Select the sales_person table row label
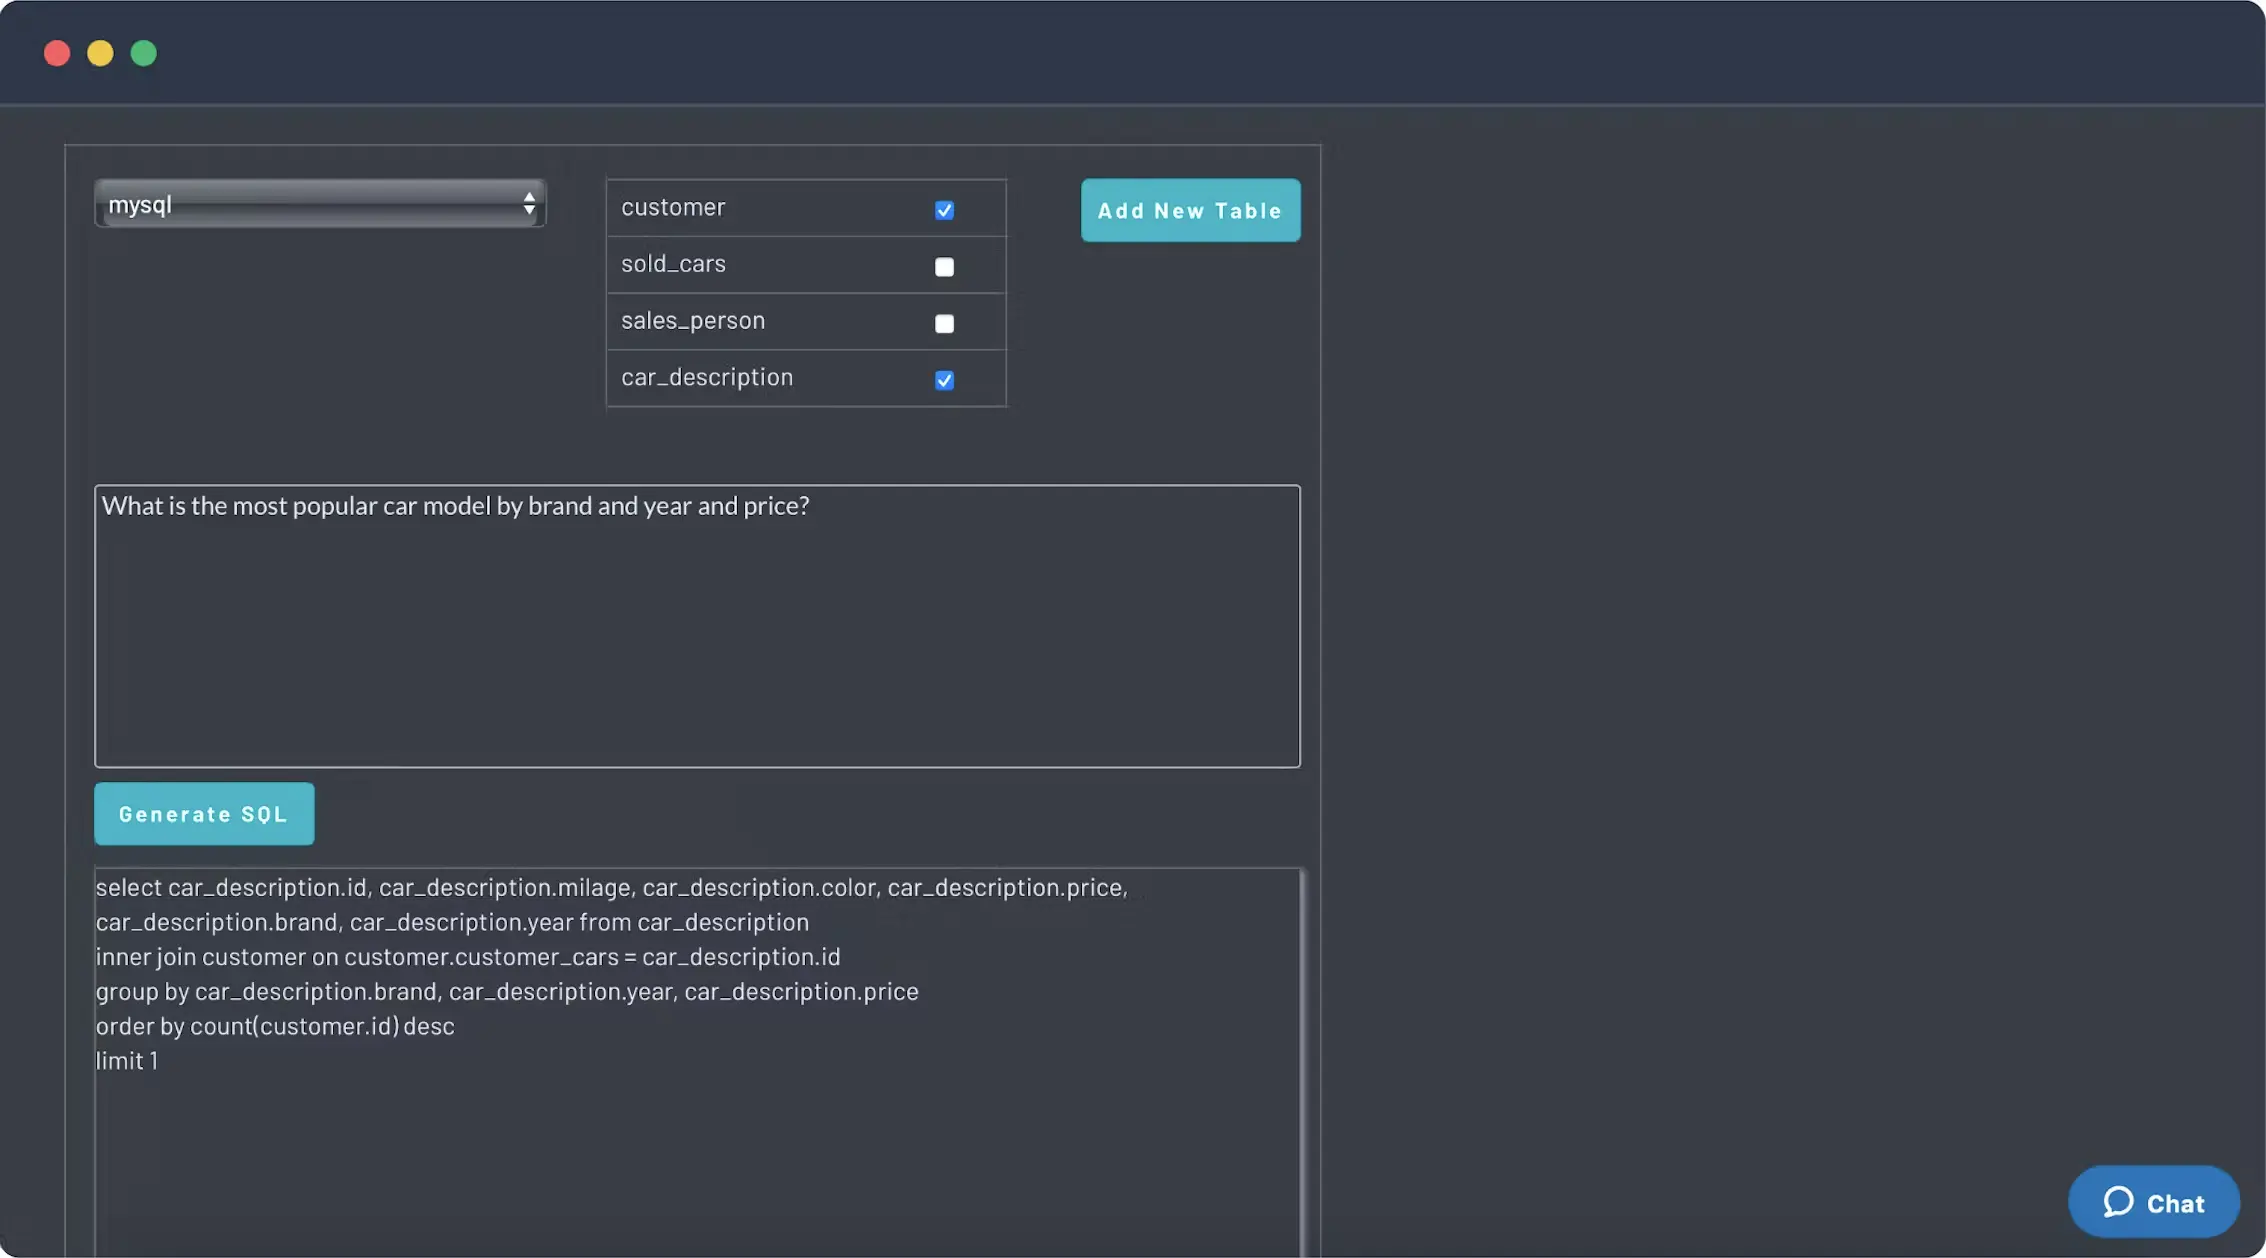 (x=692, y=321)
